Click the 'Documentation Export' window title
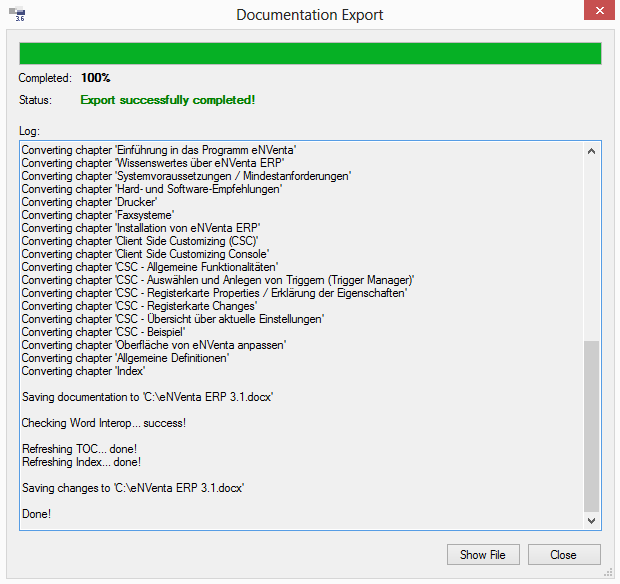The height and width of the screenshot is (584, 620). pos(310,15)
